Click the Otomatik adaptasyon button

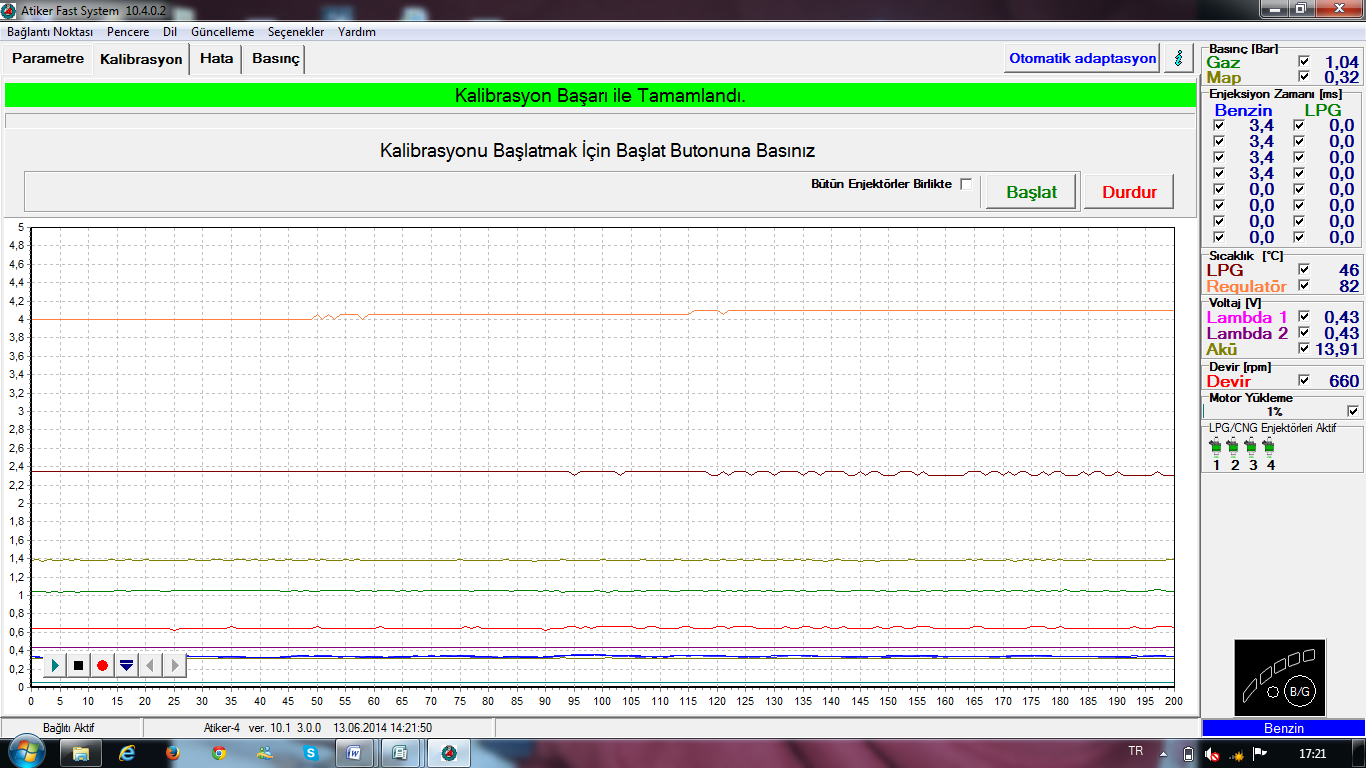[1082, 58]
